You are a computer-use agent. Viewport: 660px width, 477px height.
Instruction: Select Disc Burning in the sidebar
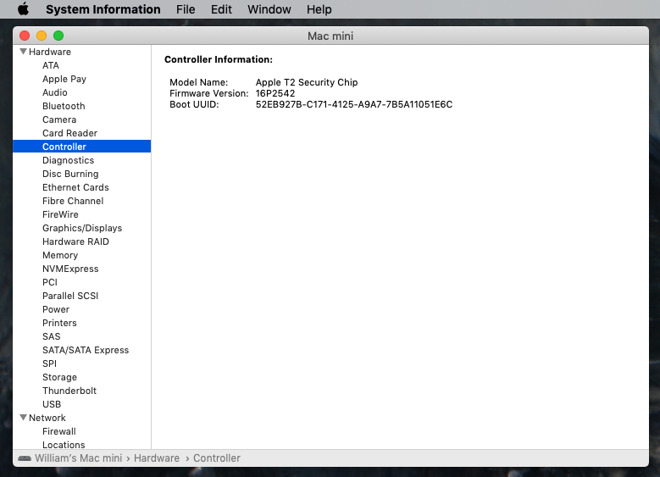[x=70, y=174]
